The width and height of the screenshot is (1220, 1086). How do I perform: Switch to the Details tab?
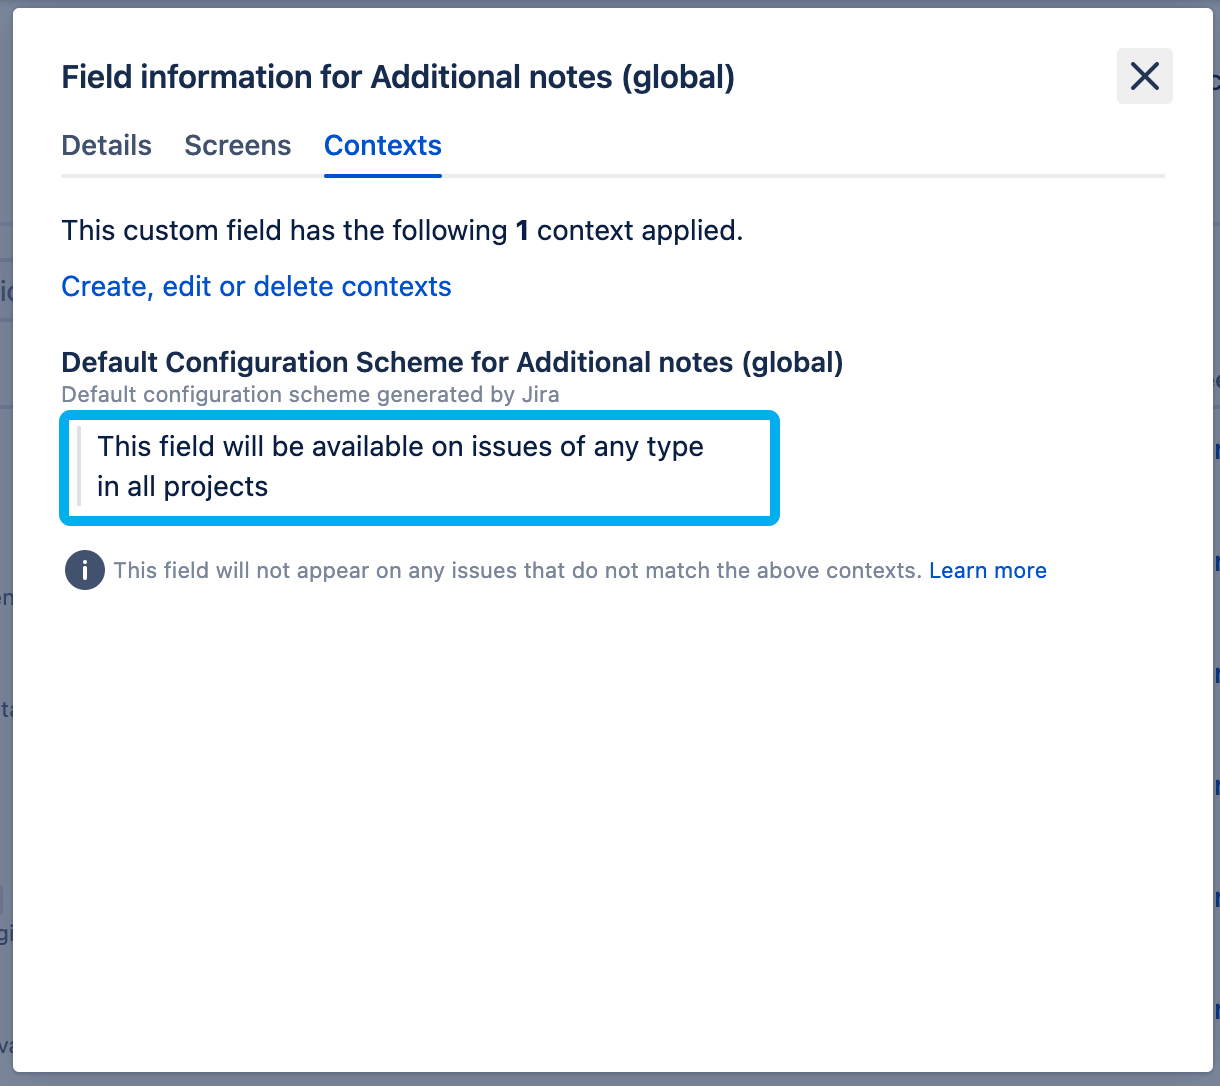(x=107, y=146)
